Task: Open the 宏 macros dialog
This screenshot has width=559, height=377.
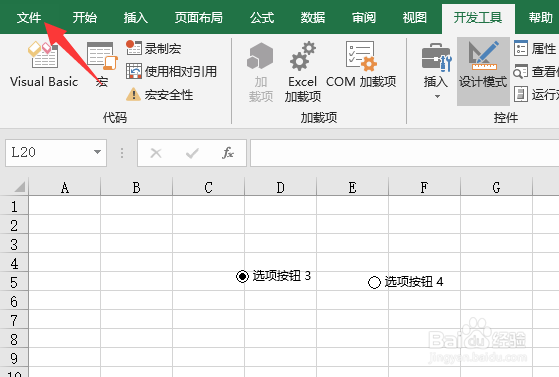Action: point(102,64)
